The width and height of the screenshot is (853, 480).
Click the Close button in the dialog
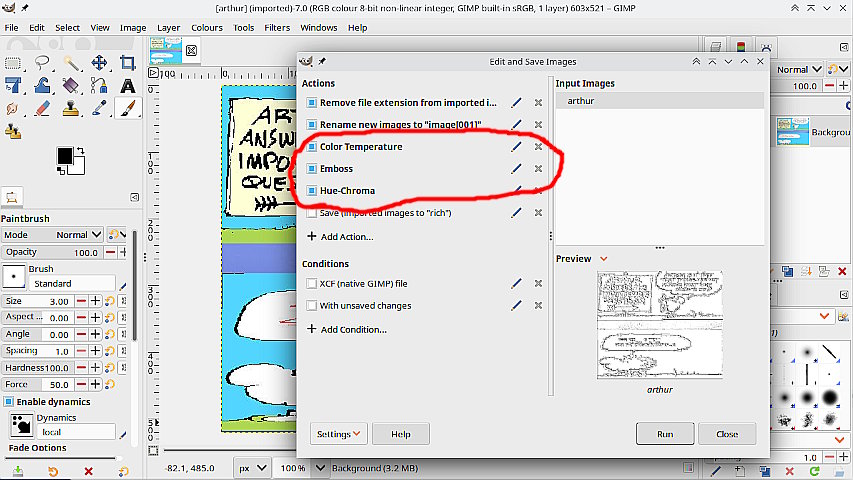727,434
